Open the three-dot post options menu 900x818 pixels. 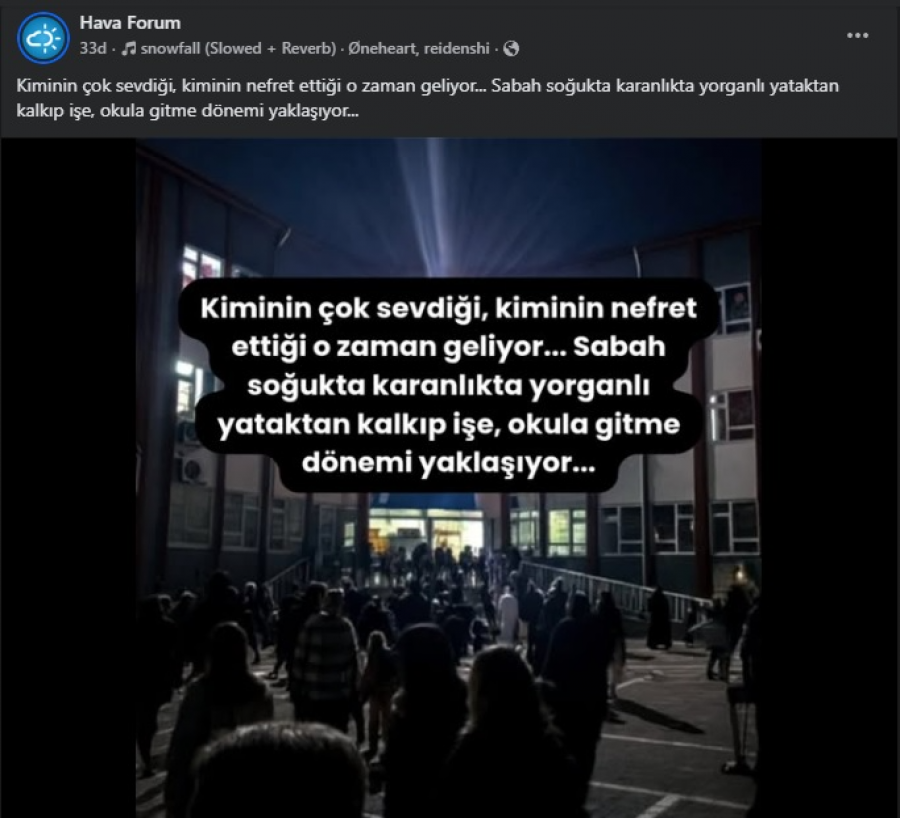click(857, 36)
